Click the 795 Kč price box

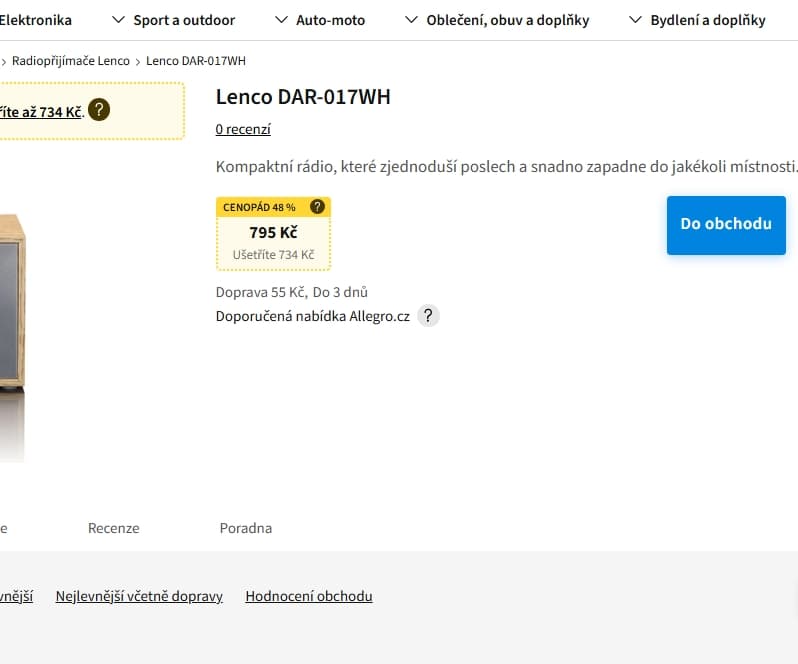tap(273, 233)
